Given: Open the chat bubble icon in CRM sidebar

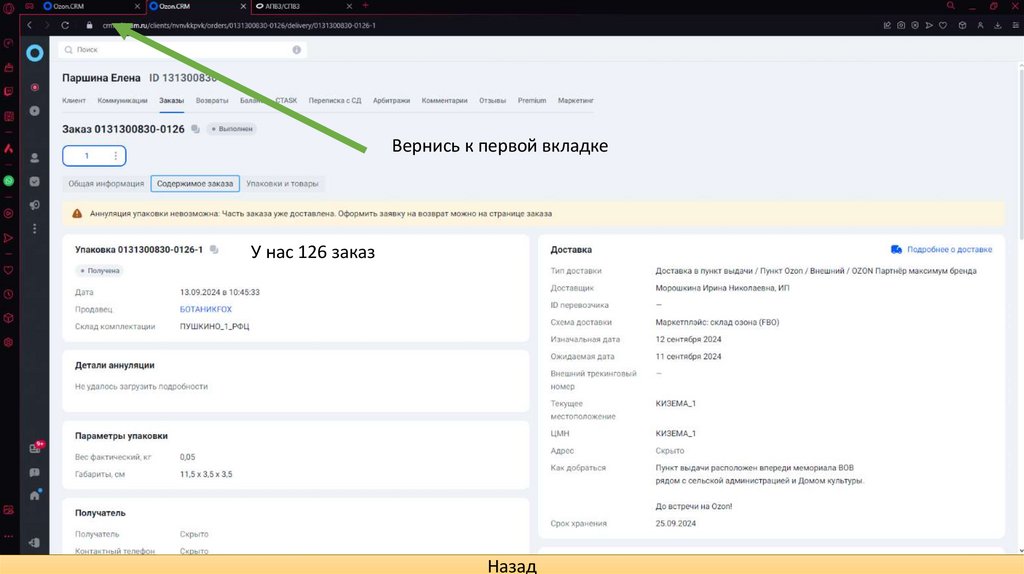Looking at the screenshot, I should tap(35, 472).
